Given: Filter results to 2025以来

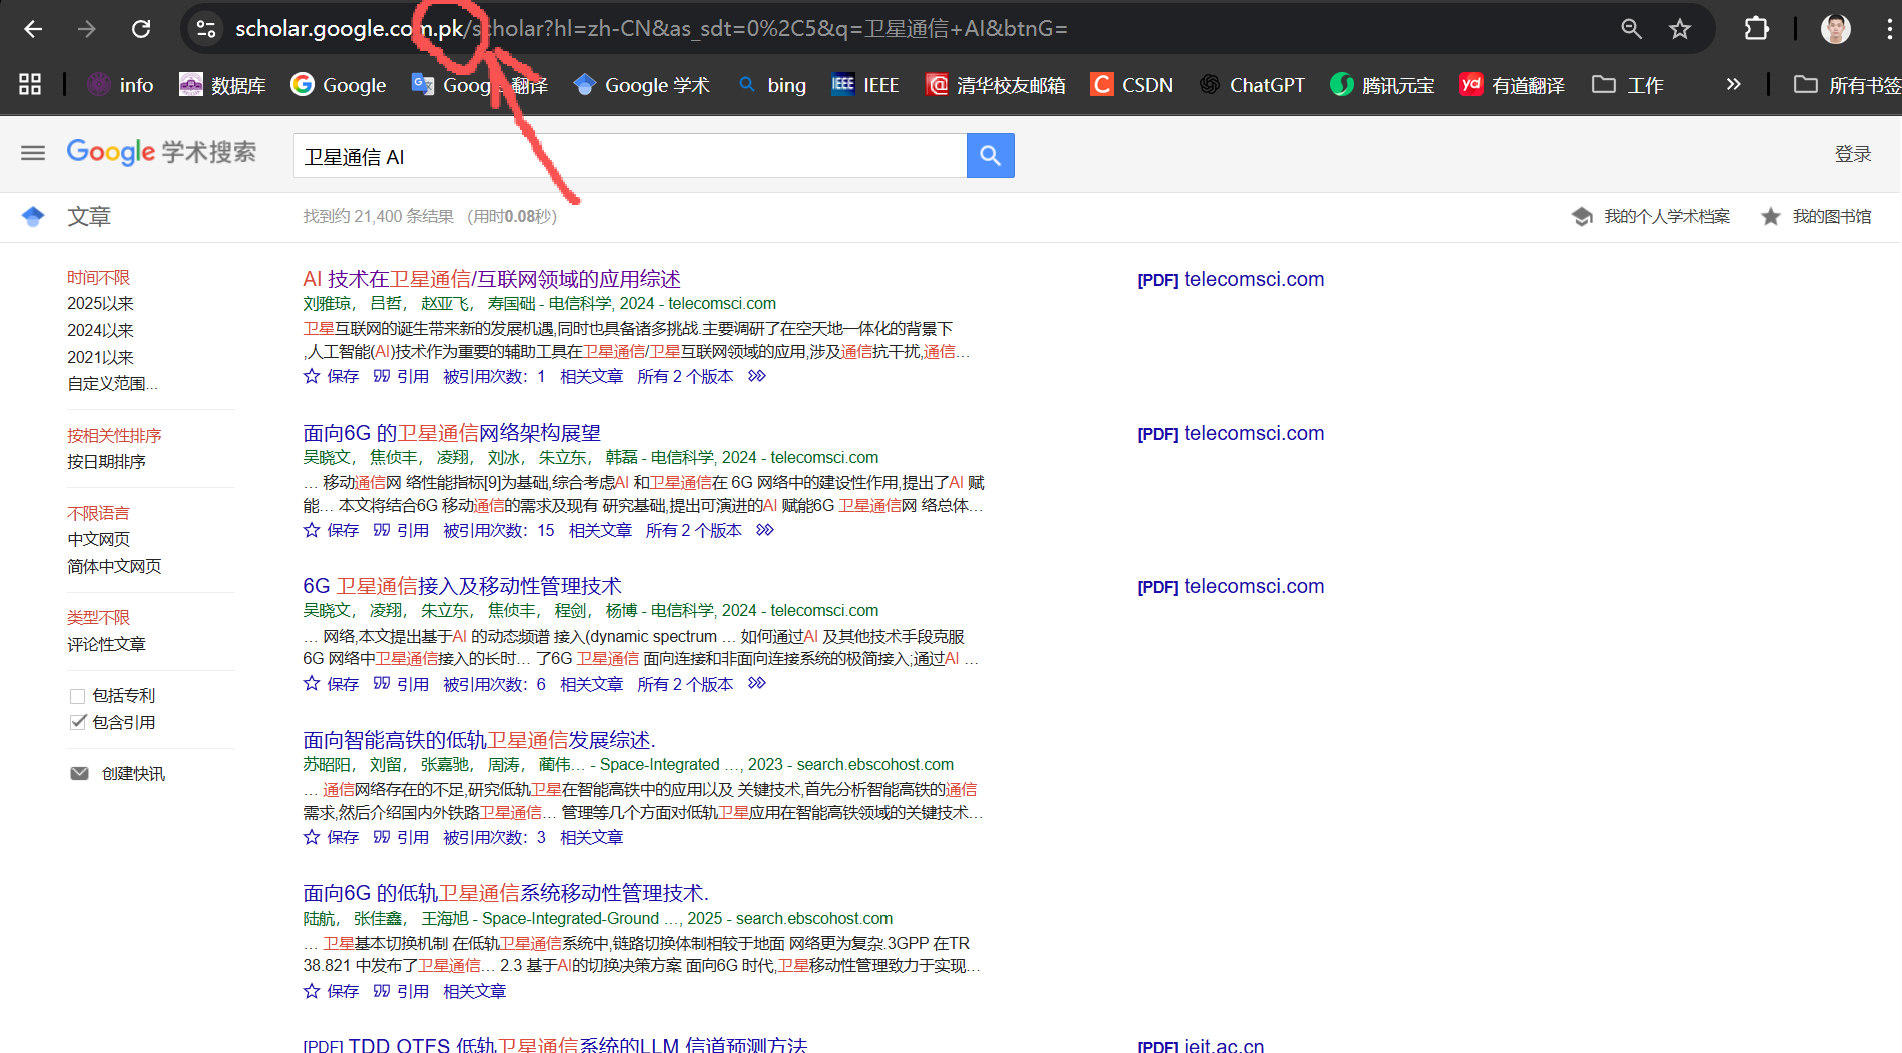Looking at the screenshot, I should (100, 303).
